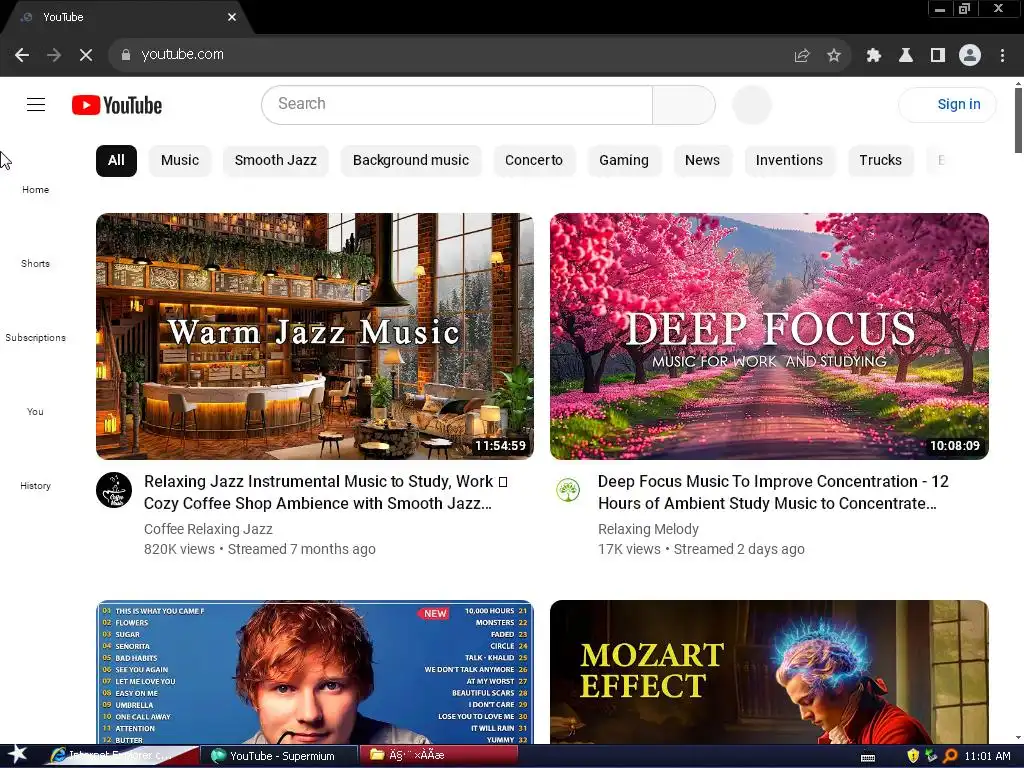
Task: Click the Relaxing Melody channel avatar
Action: coord(568,490)
